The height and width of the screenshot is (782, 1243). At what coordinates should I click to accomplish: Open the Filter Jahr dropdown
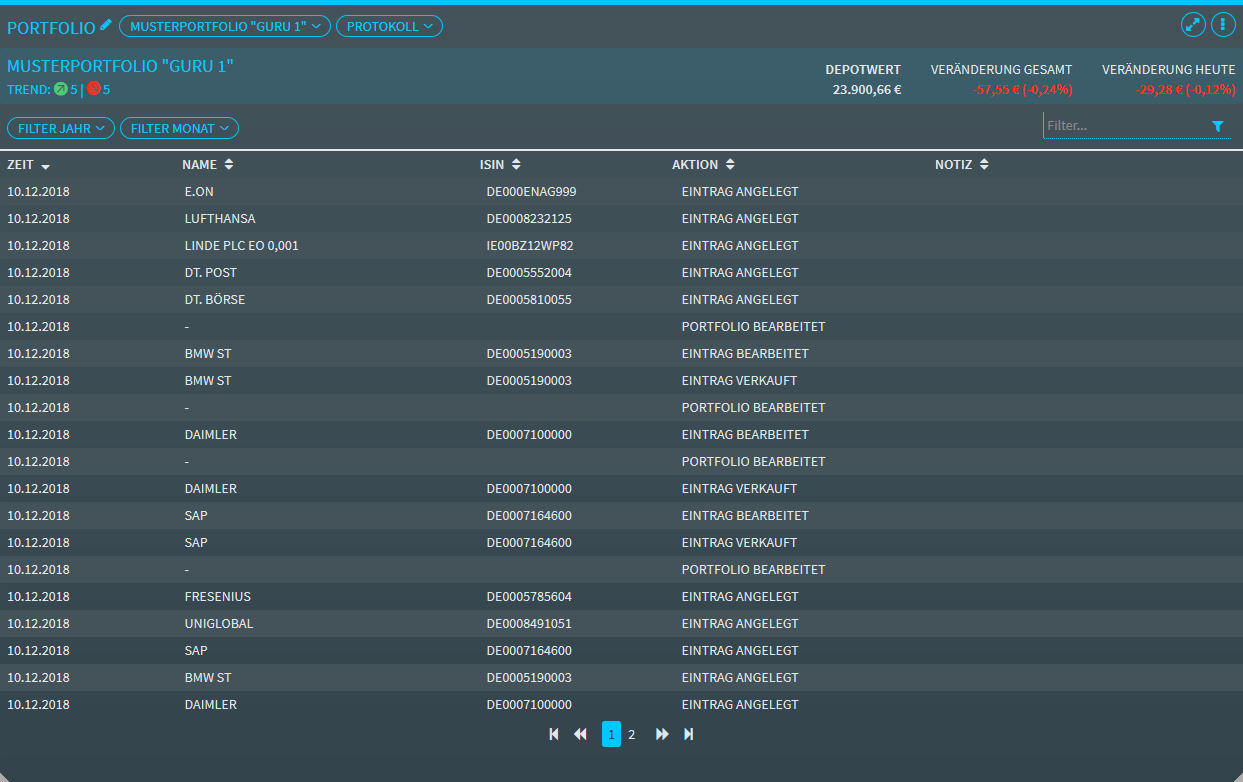point(61,128)
